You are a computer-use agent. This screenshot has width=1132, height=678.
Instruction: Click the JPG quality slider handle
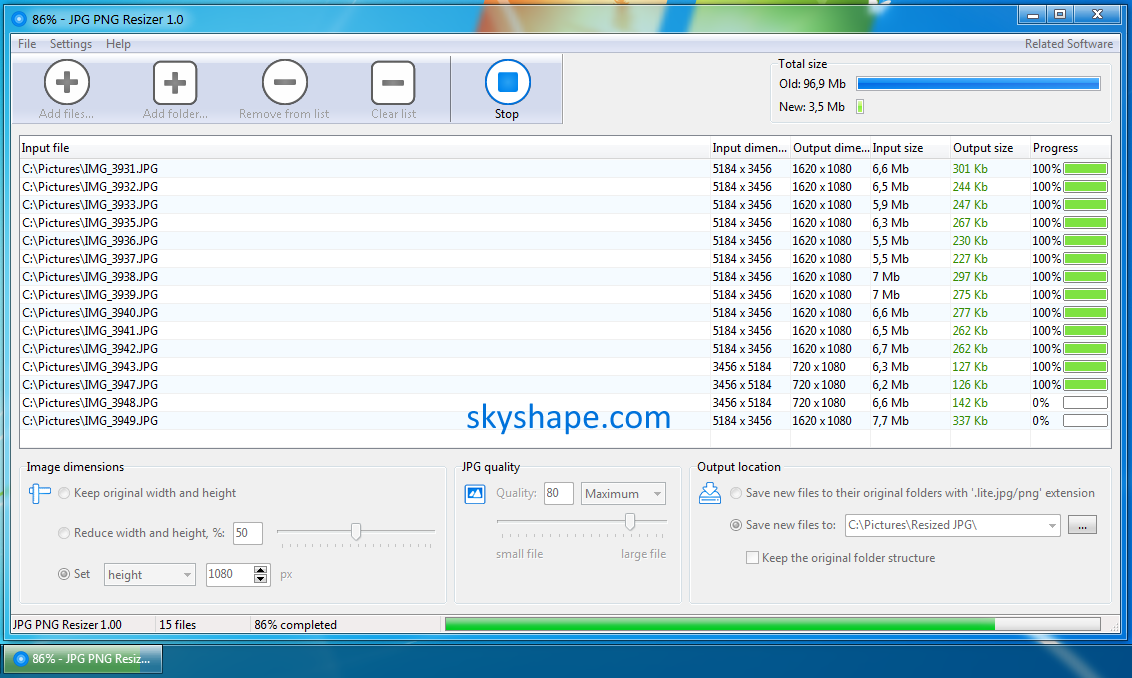630,521
